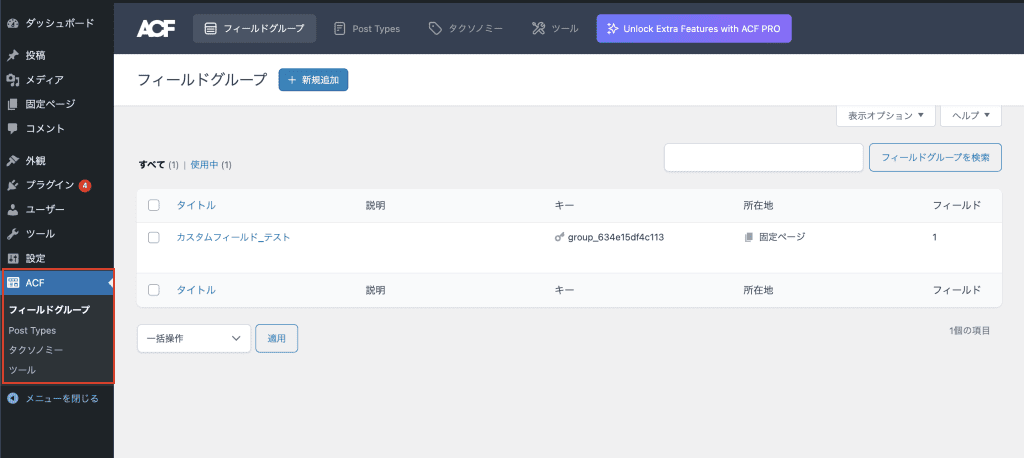Click the 1個の項目 item count text
The image size is (1024, 458).
[x=970, y=331]
